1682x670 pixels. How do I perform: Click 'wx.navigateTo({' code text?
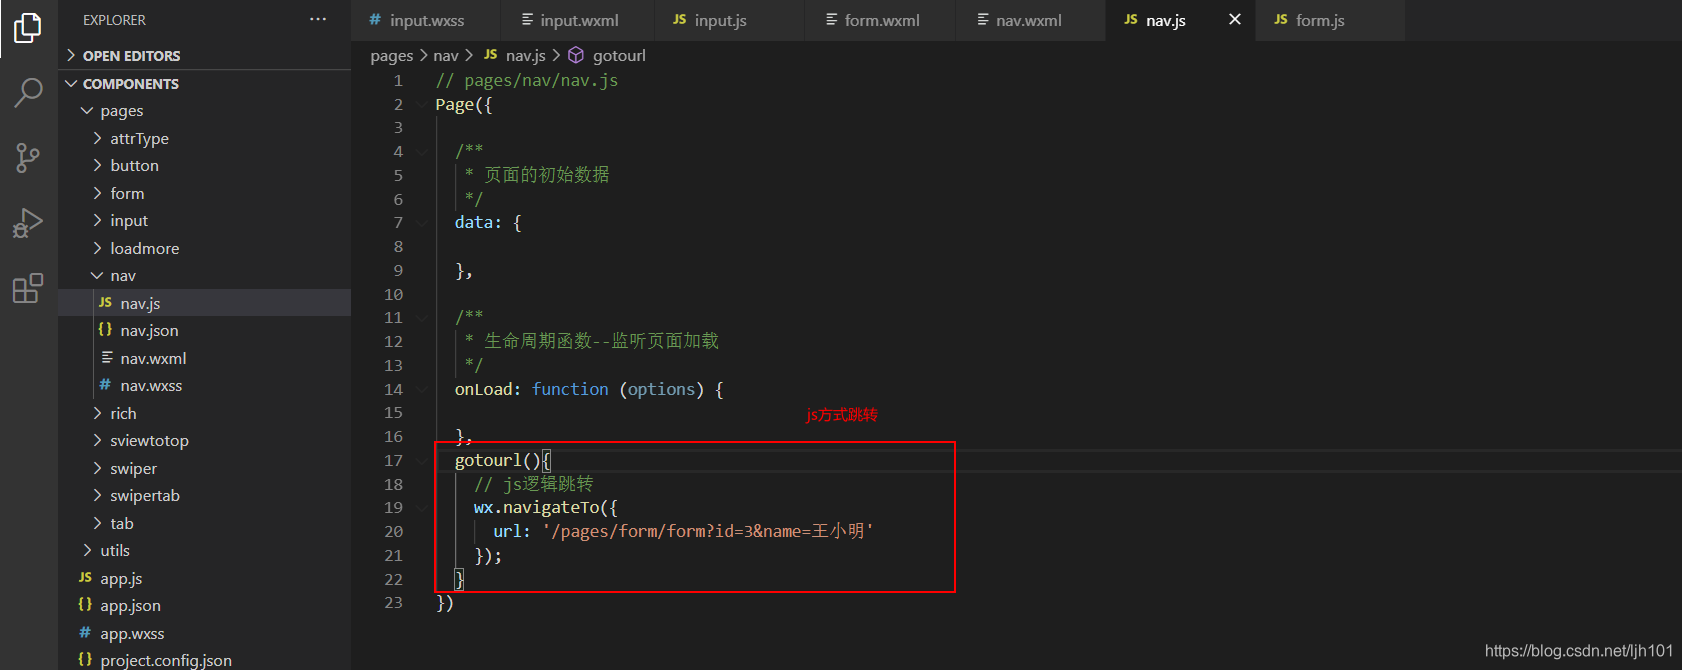(546, 508)
